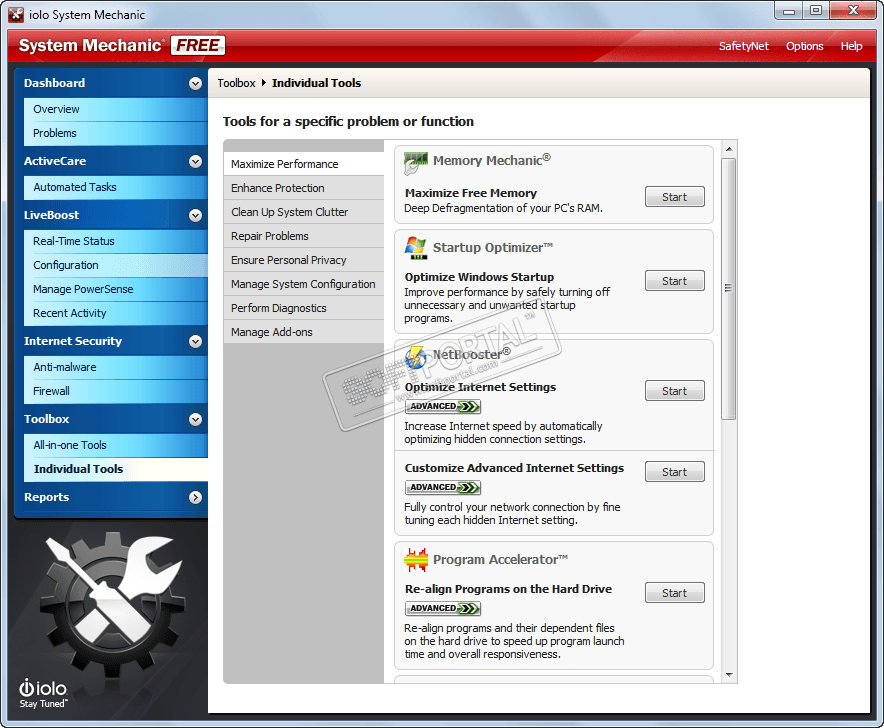Start Optimize Windows Startup tool

(x=675, y=281)
